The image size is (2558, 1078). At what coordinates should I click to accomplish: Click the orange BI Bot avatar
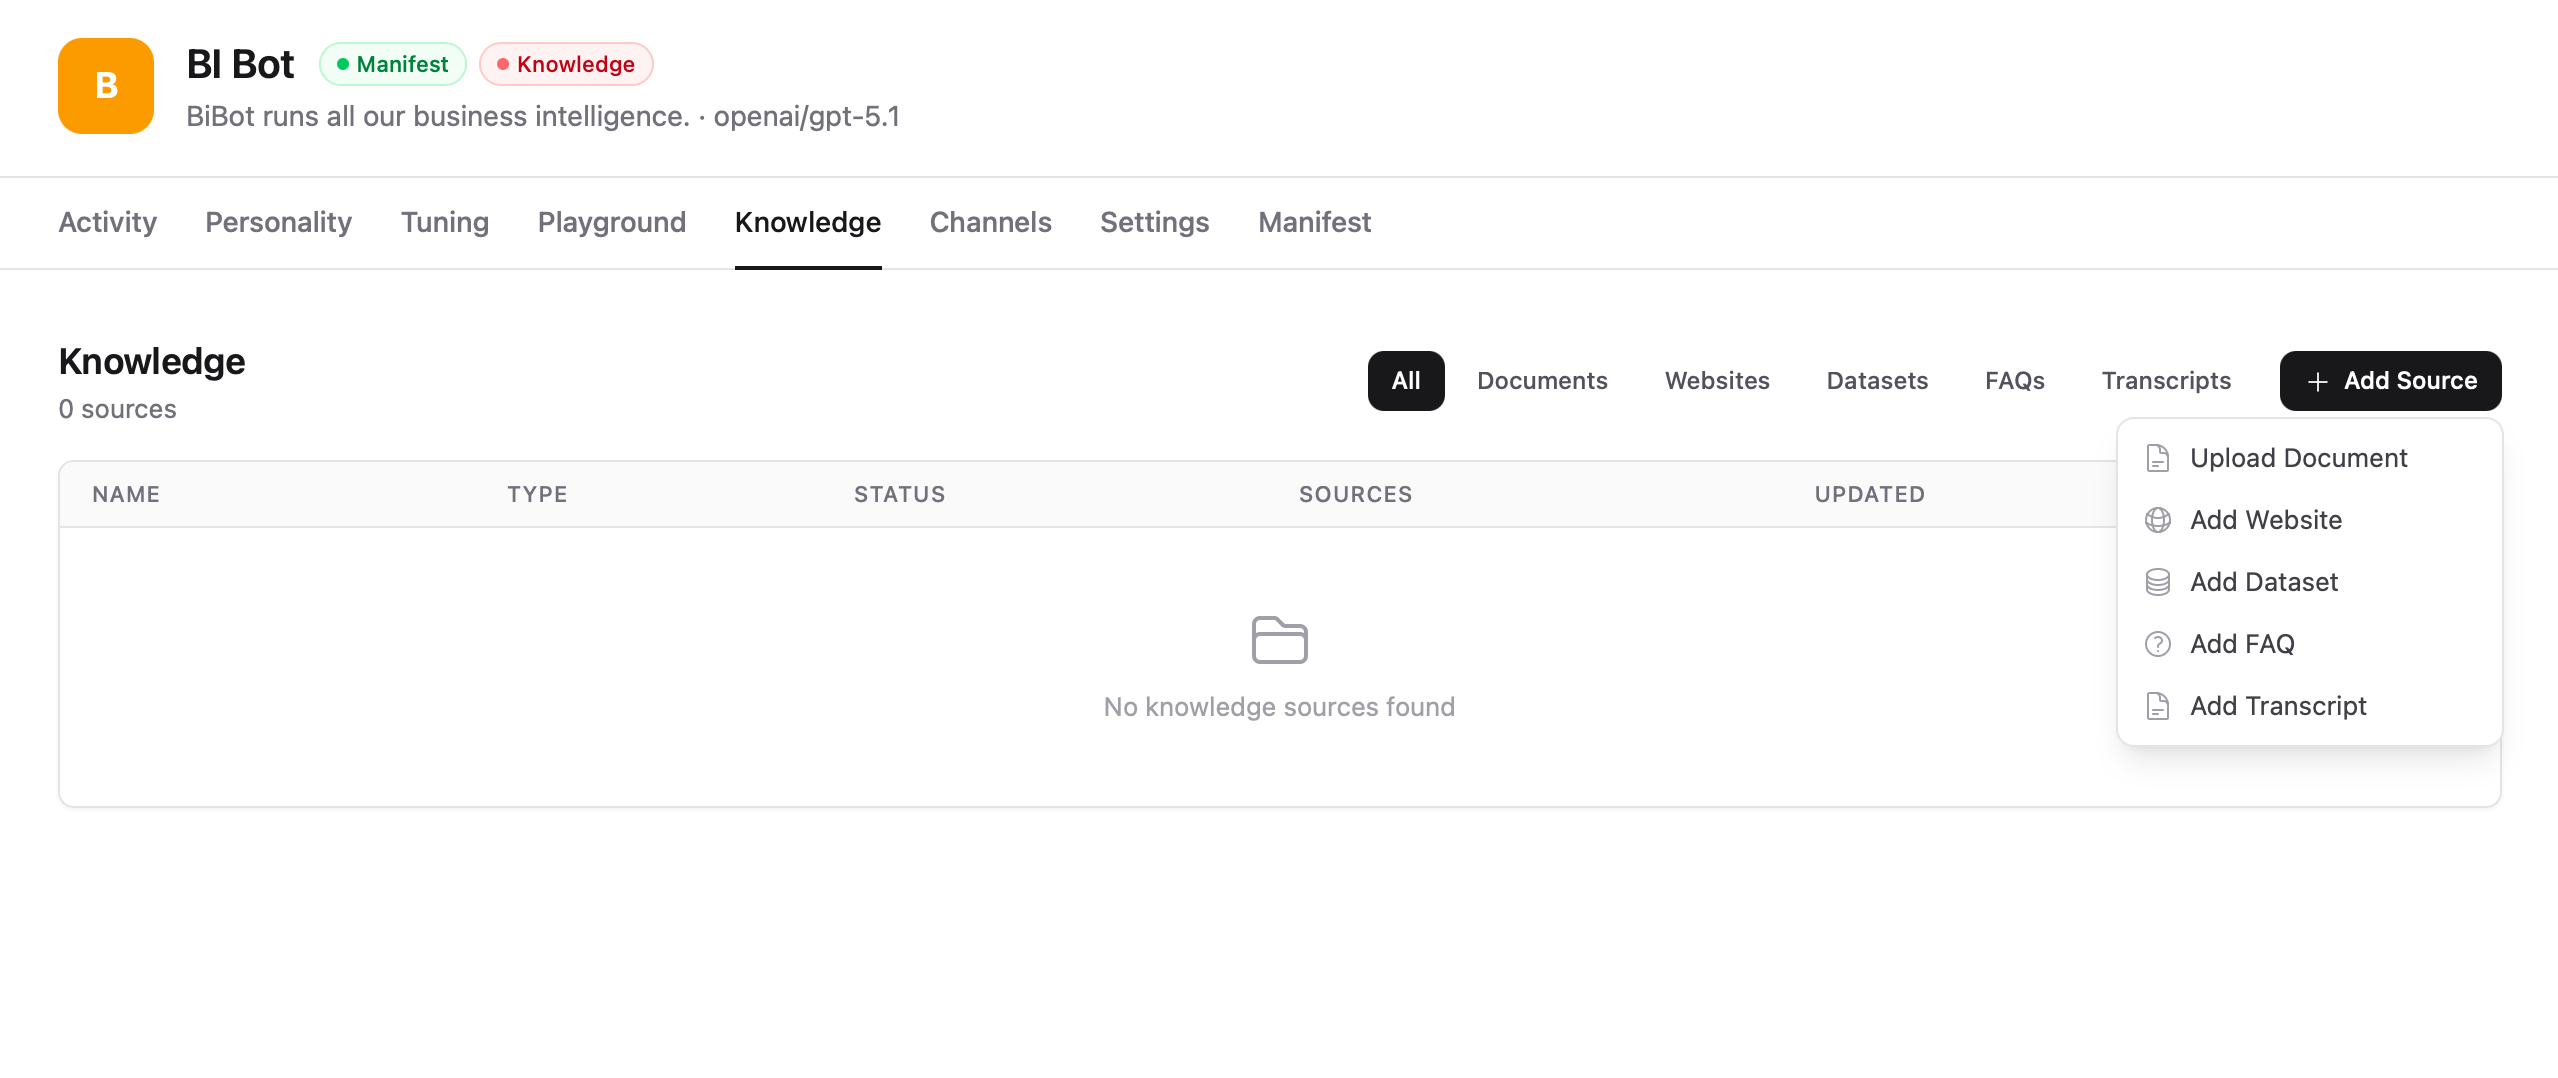pyautogui.click(x=105, y=86)
